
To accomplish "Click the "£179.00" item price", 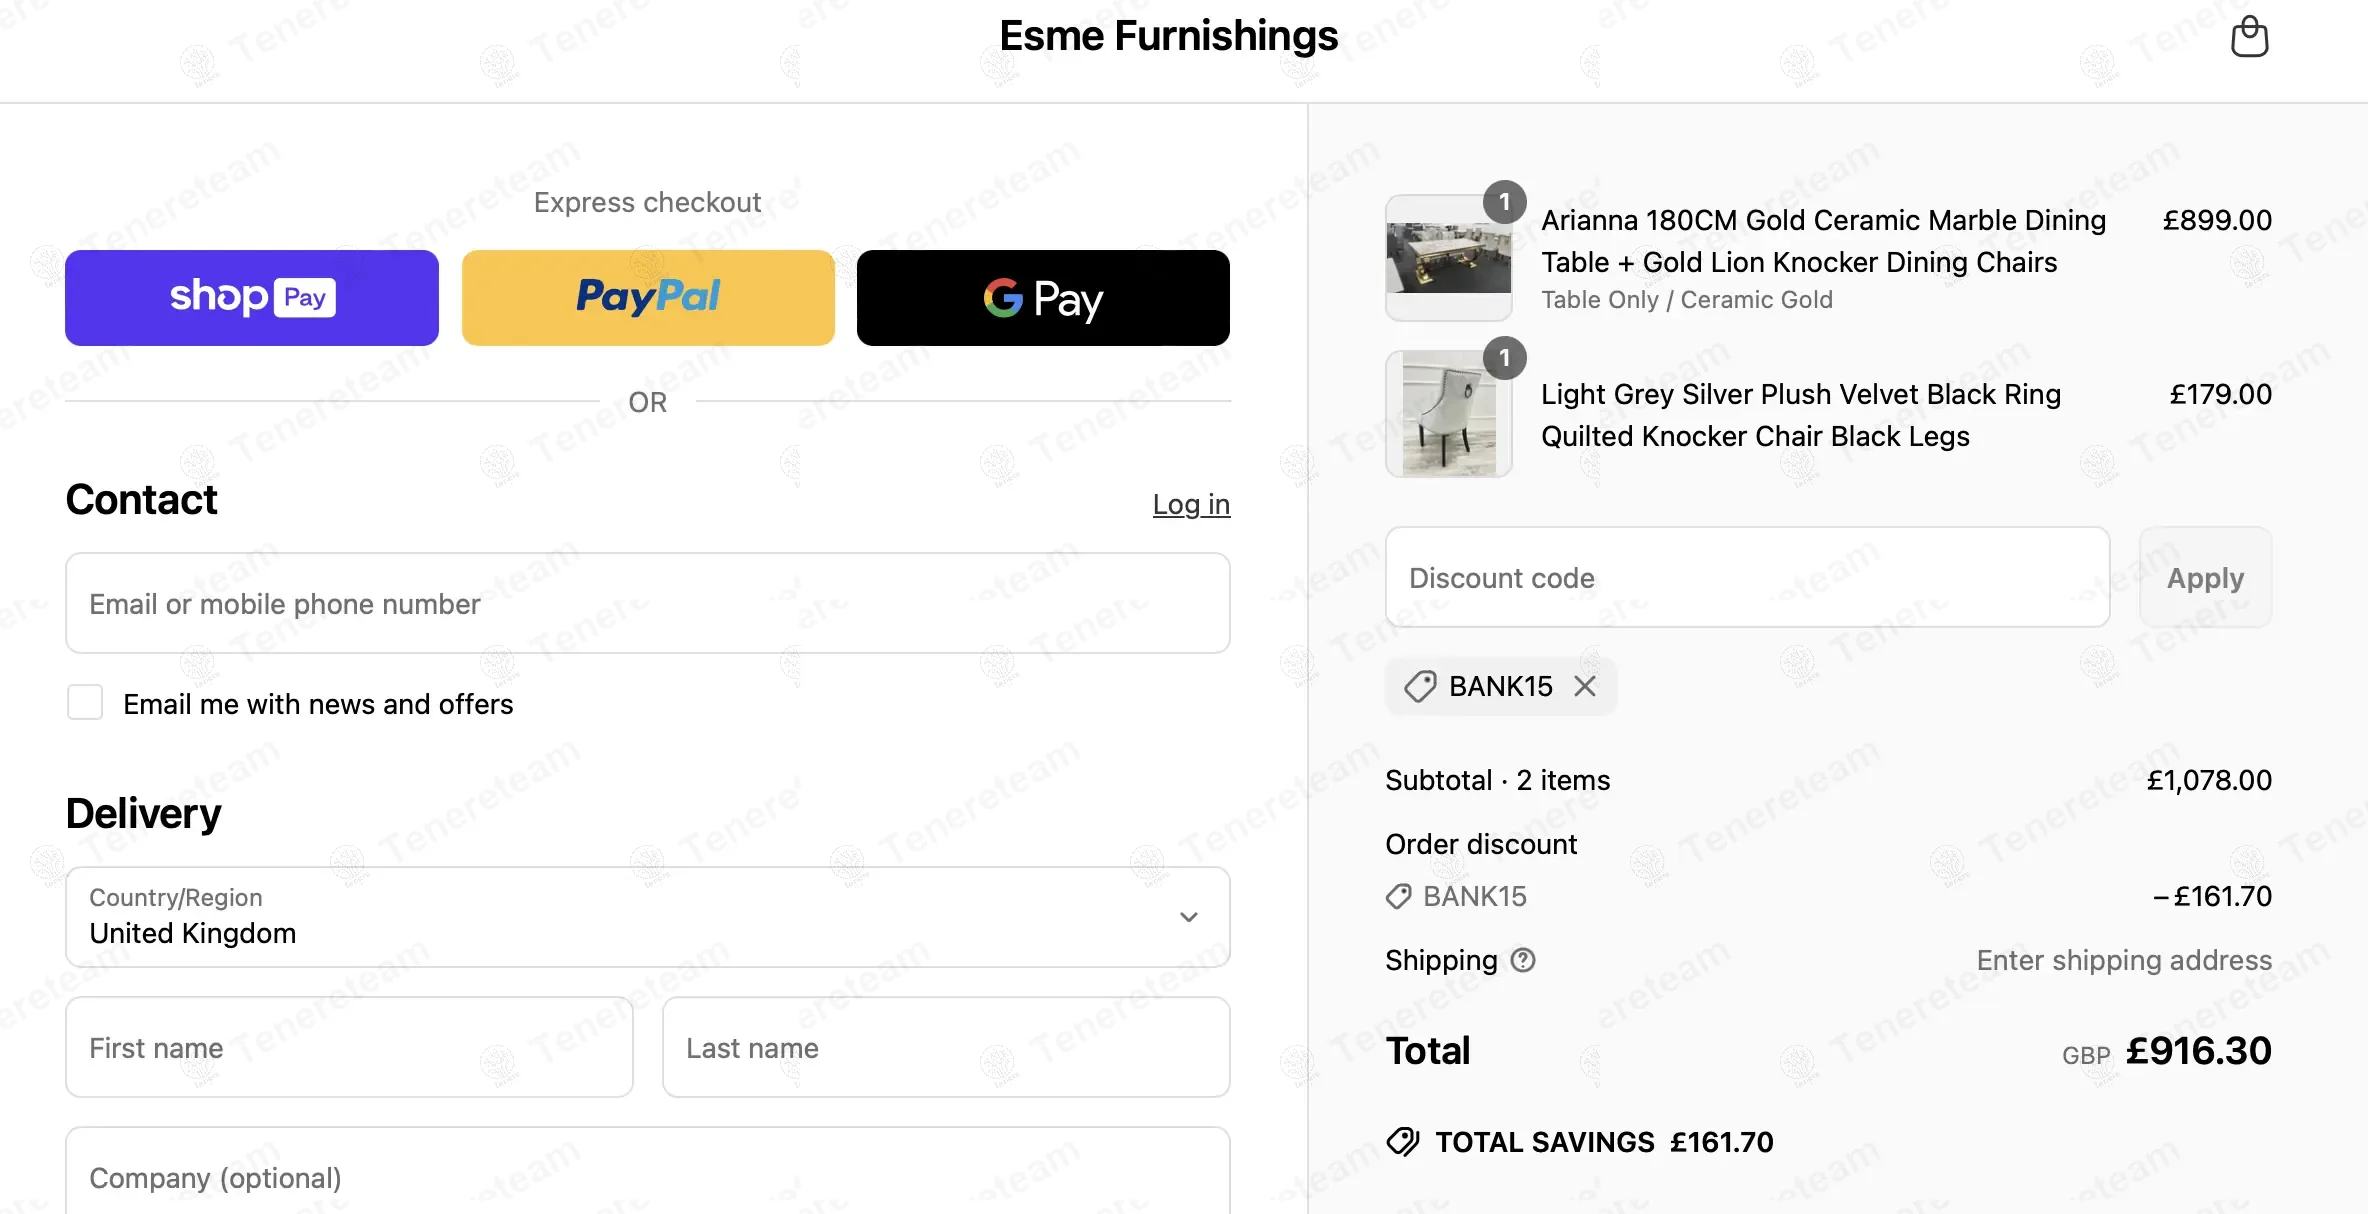I will click(2220, 394).
